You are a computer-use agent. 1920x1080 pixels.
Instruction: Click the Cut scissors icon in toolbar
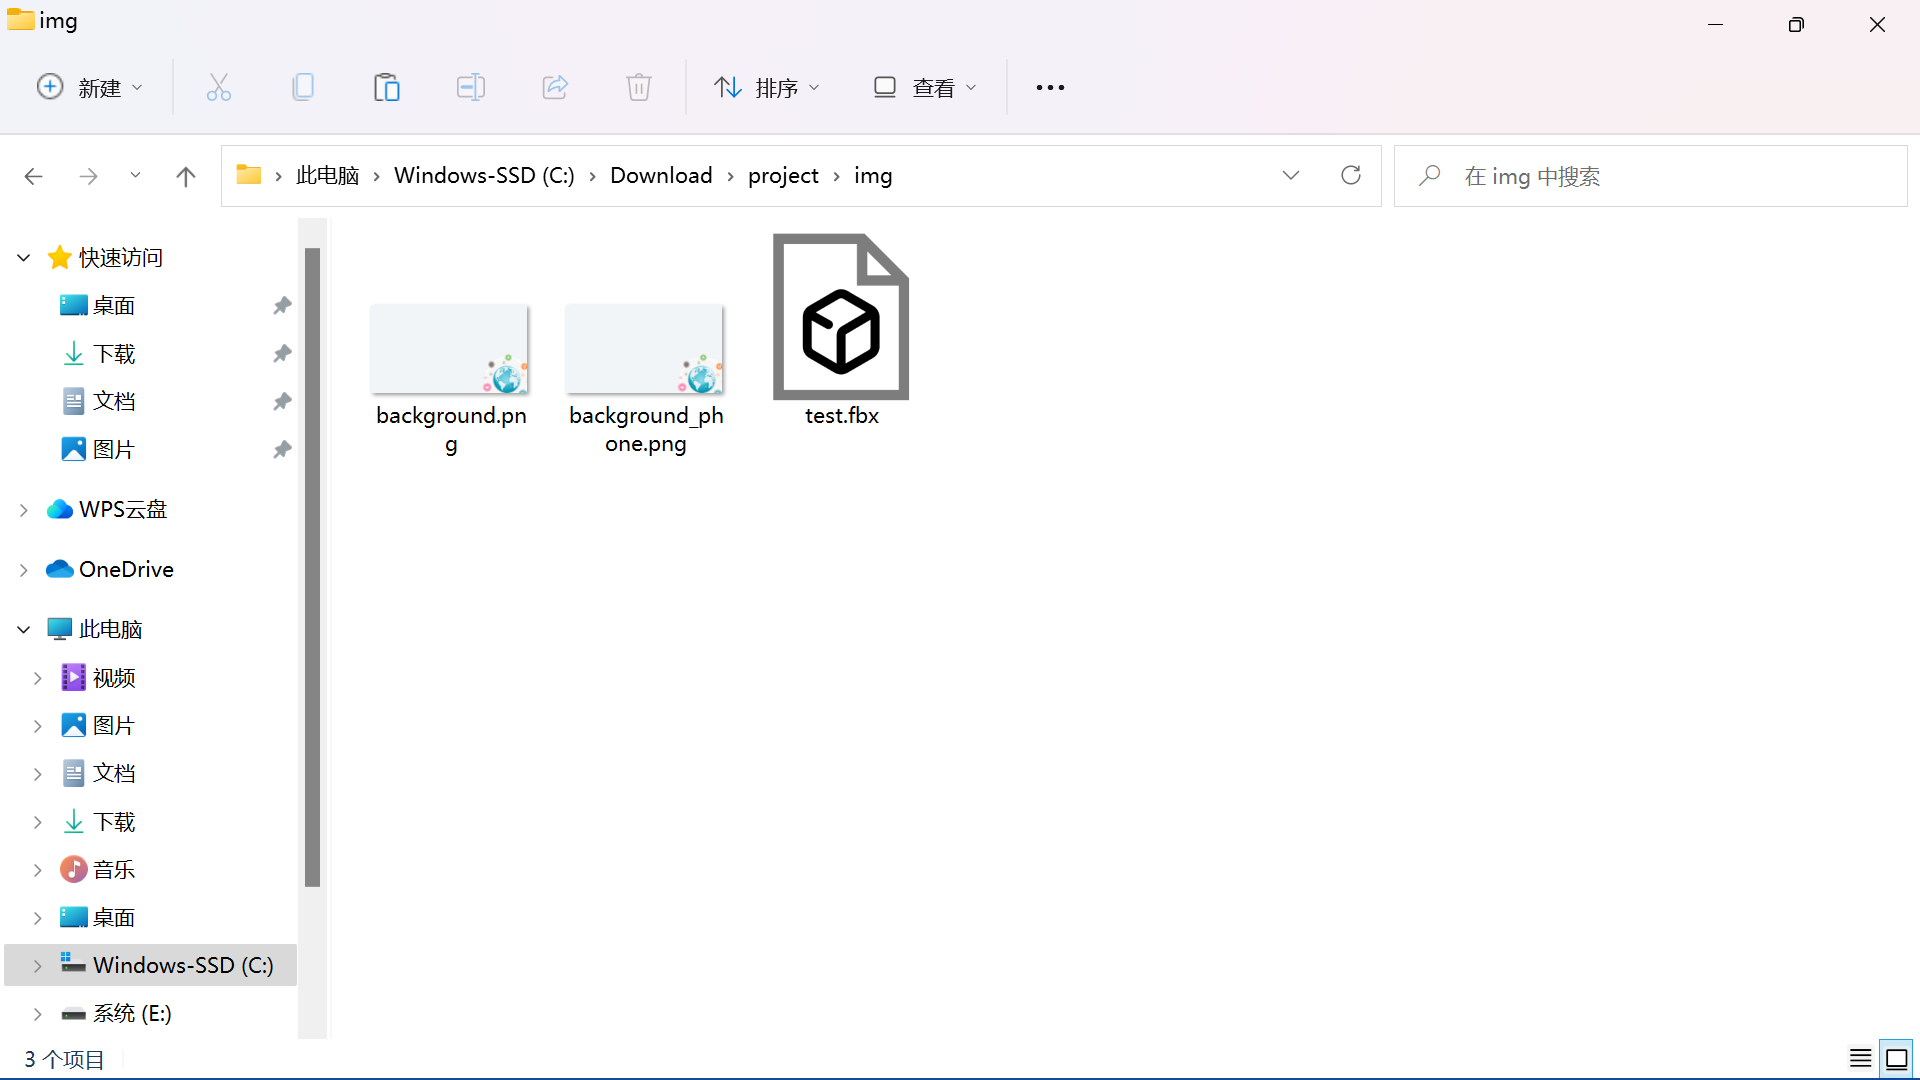coord(218,88)
